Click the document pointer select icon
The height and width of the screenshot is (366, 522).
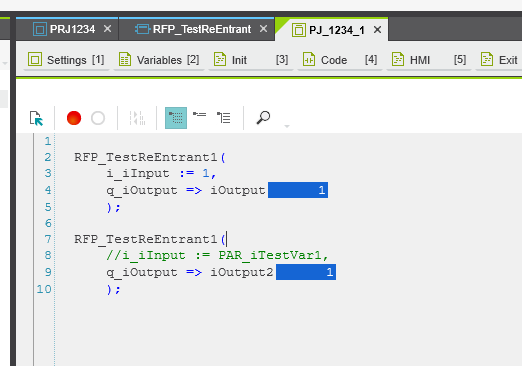(x=36, y=118)
